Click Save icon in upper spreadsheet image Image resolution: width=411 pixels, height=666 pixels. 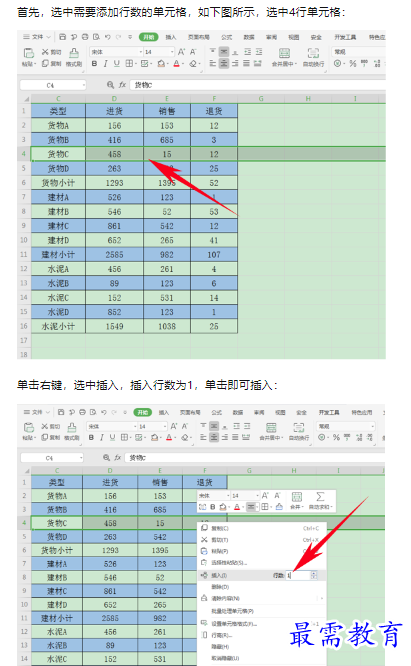[62, 37]
